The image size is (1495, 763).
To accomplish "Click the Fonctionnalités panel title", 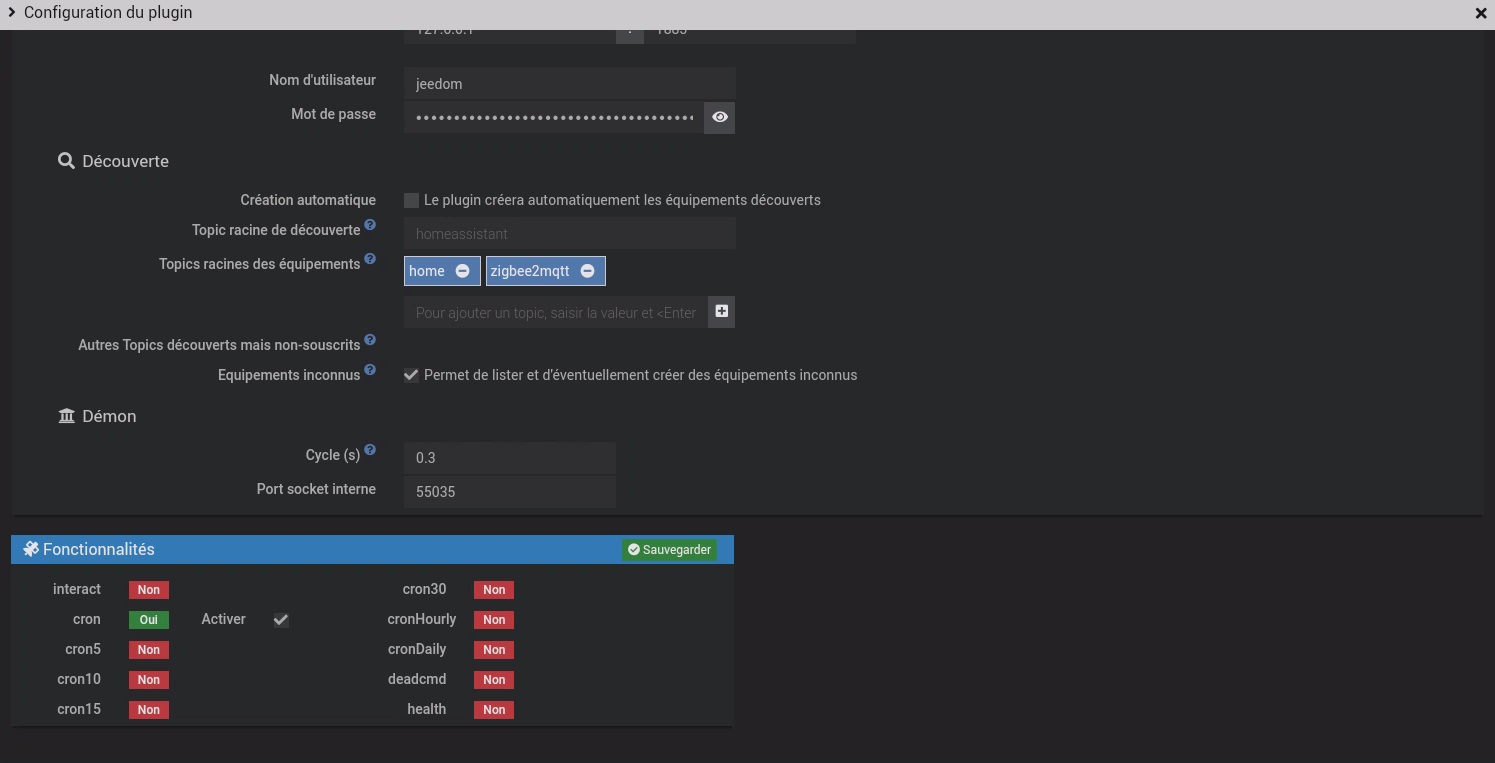I will 98,549.
